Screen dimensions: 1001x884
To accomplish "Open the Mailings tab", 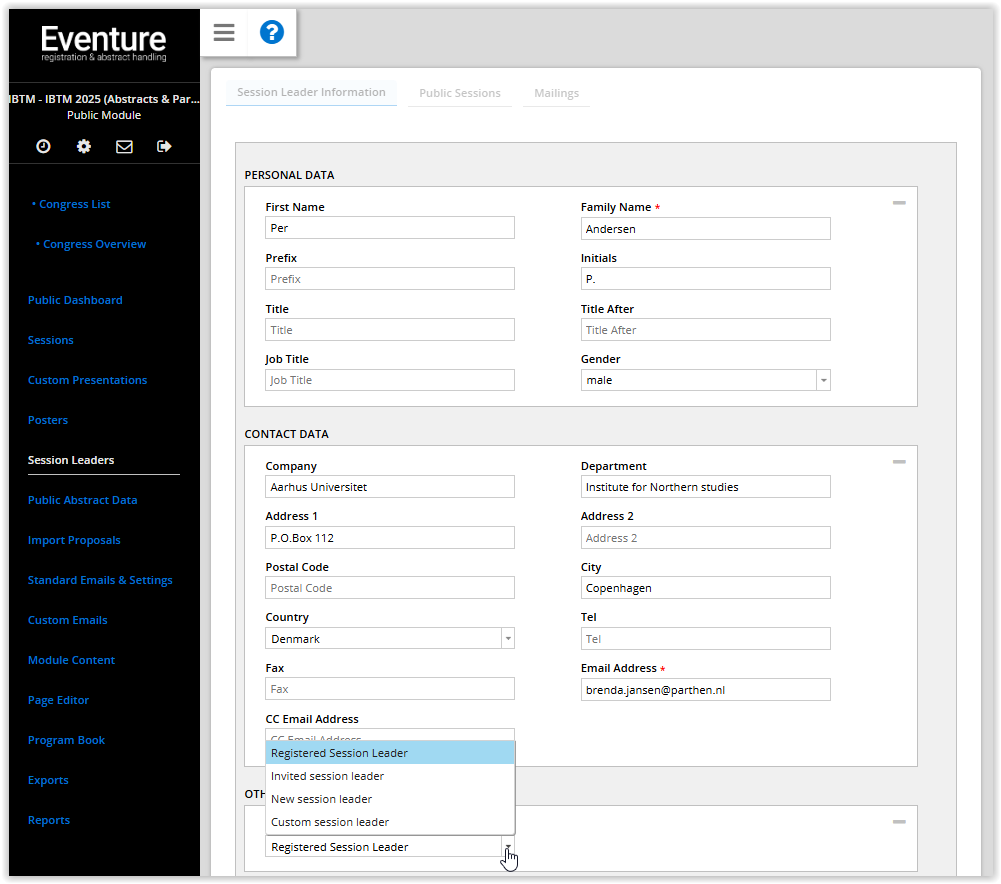I will click(x=556, y=93).
